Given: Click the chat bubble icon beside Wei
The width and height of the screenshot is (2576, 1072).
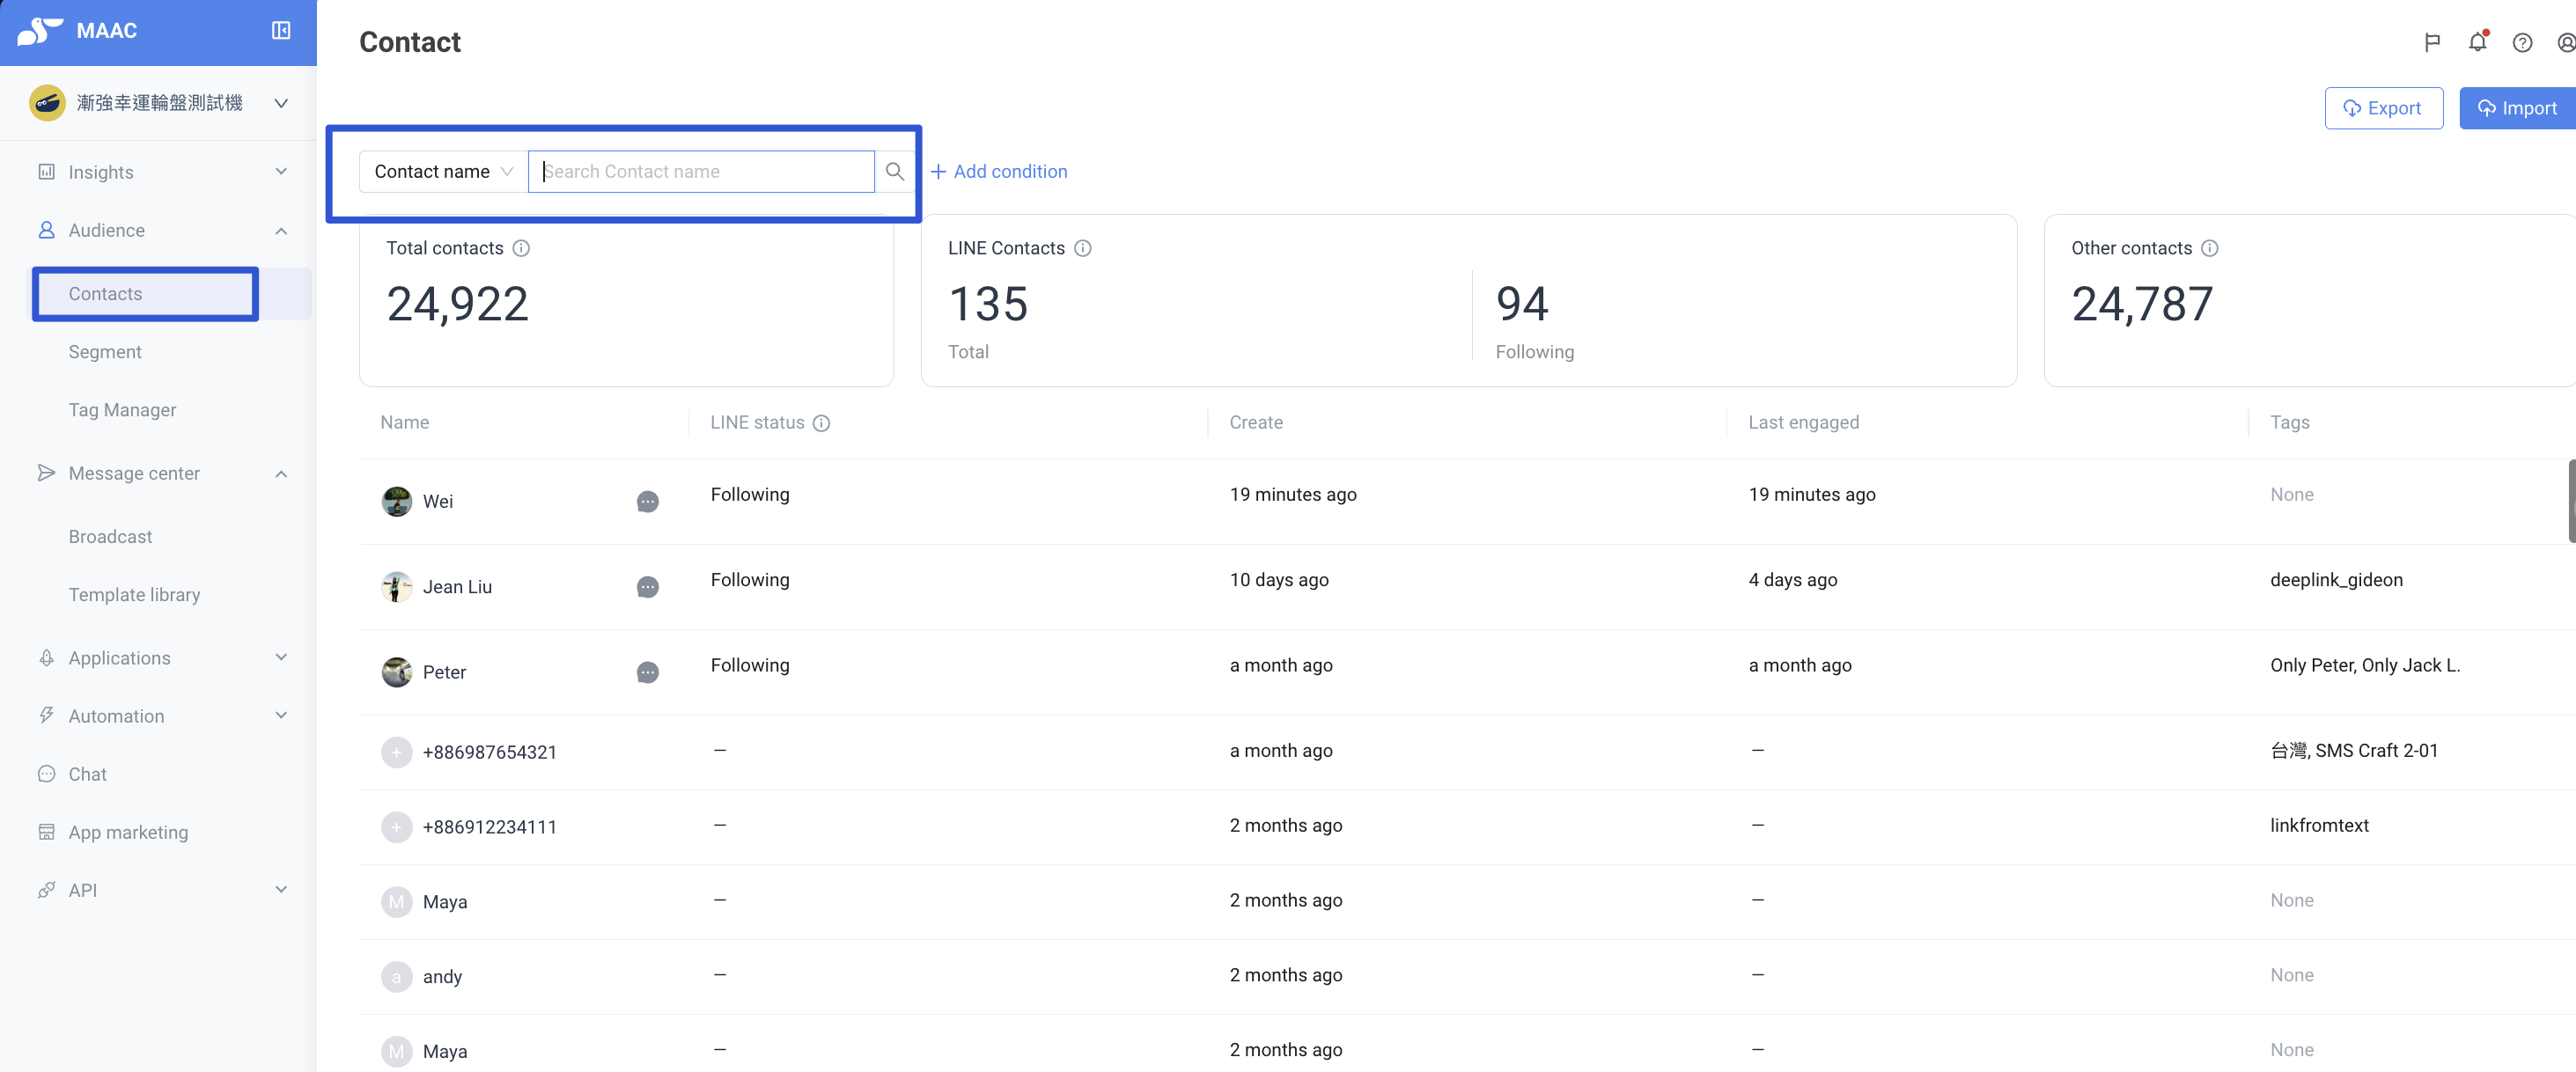Looking at the screenshot, I should pyautogui.click(x=647, y=501).
